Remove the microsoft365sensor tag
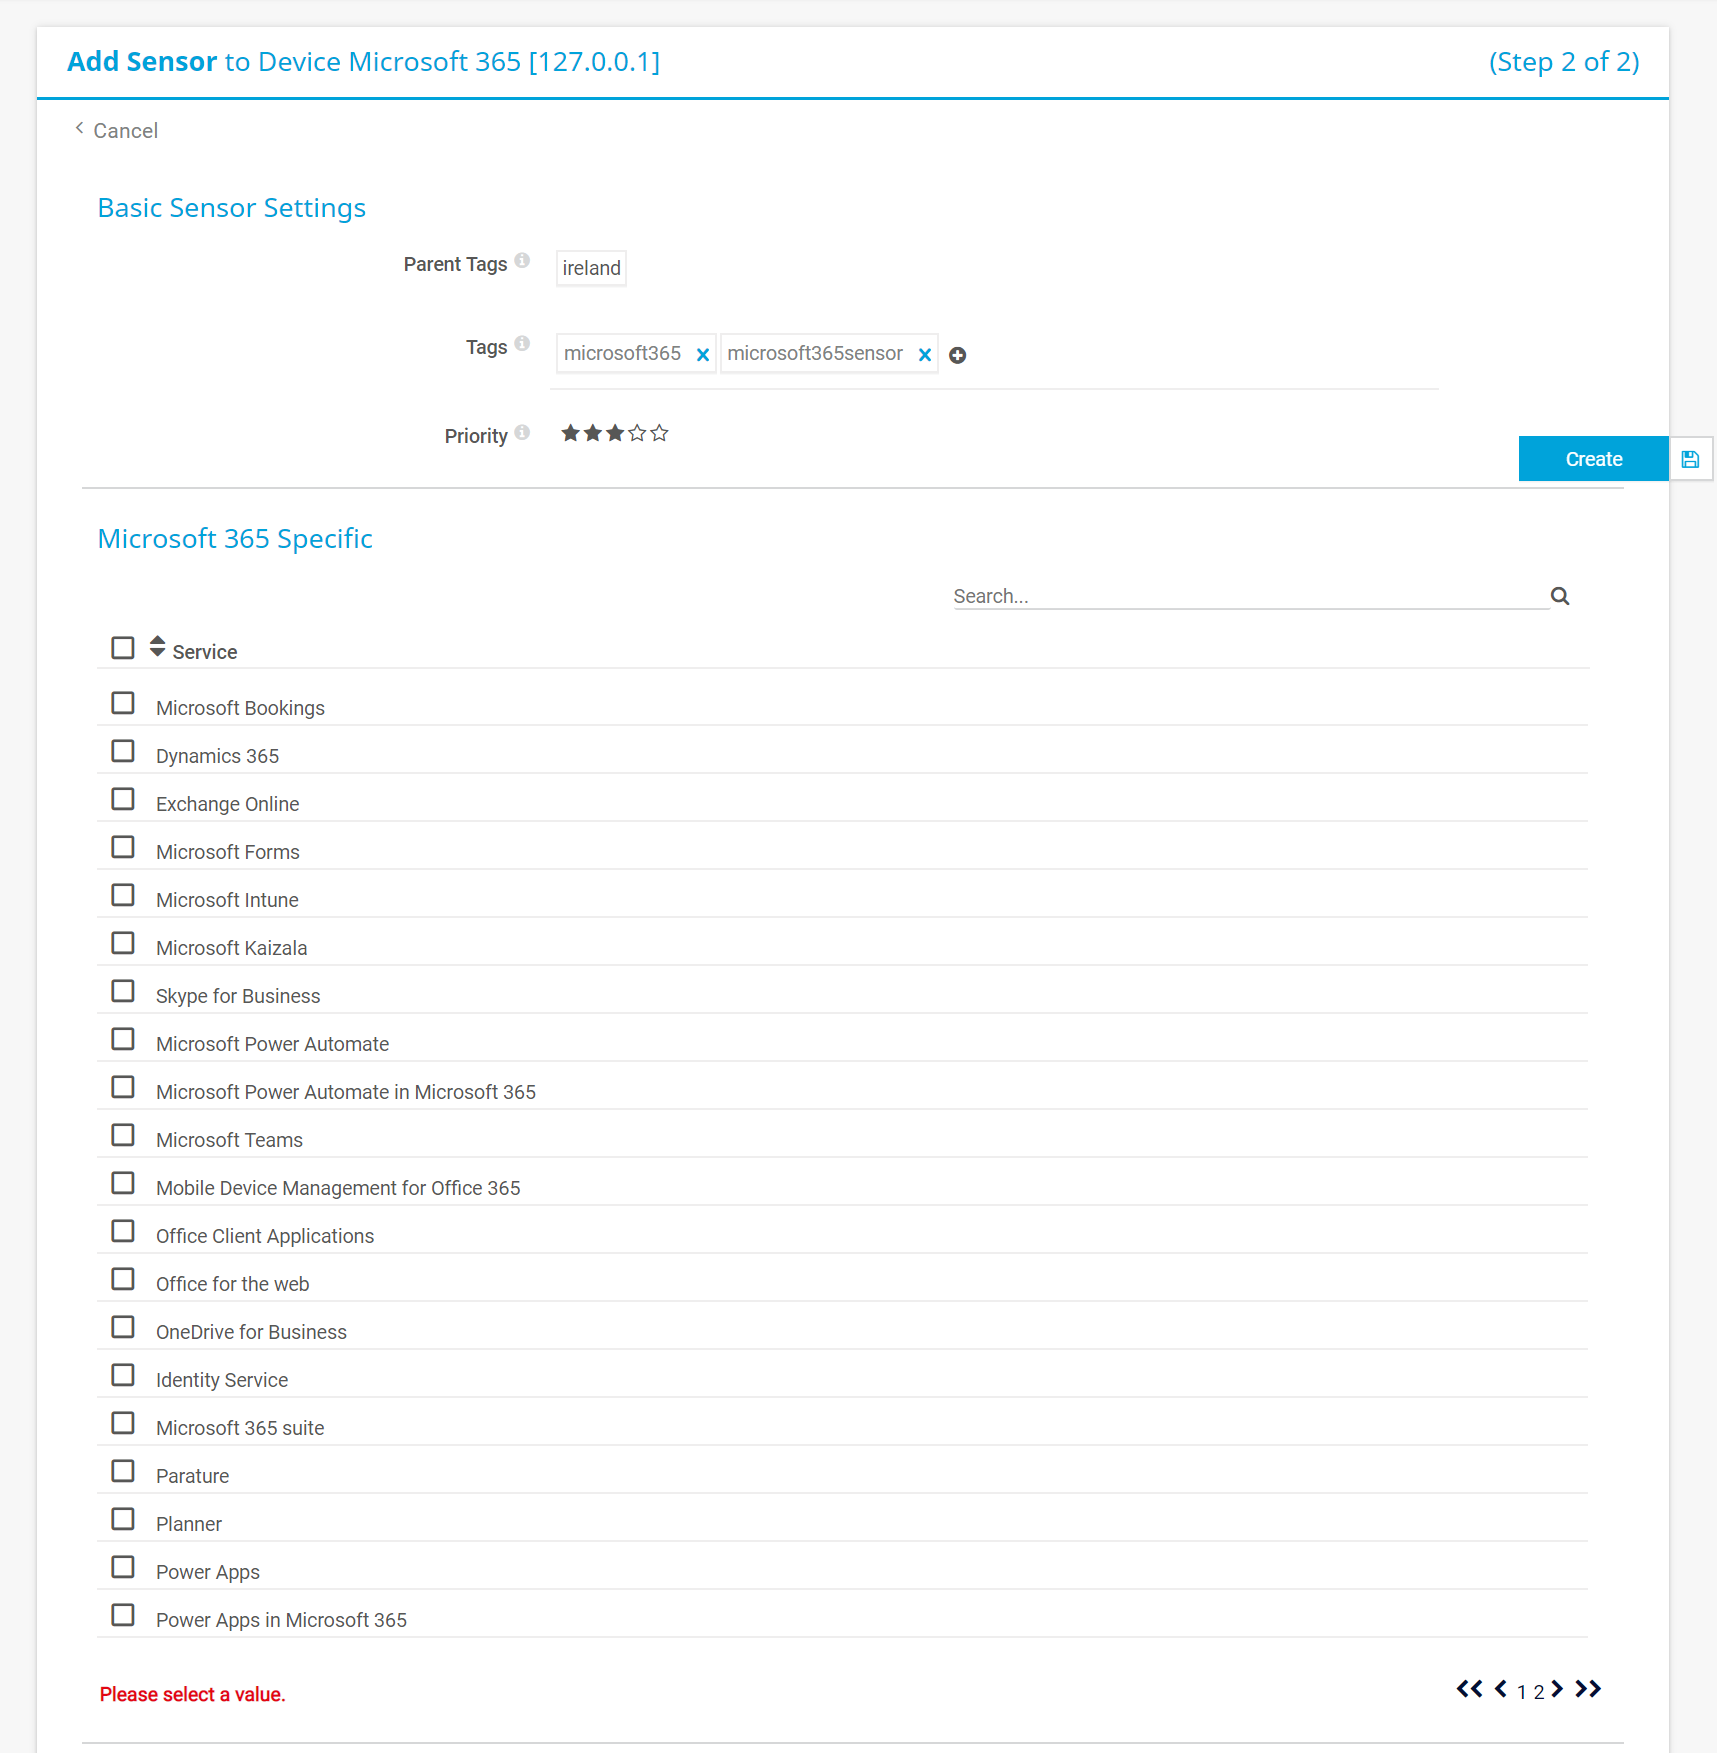Image resolution: width=1717 pixels, height=1753 pixels. click(924, 355)
